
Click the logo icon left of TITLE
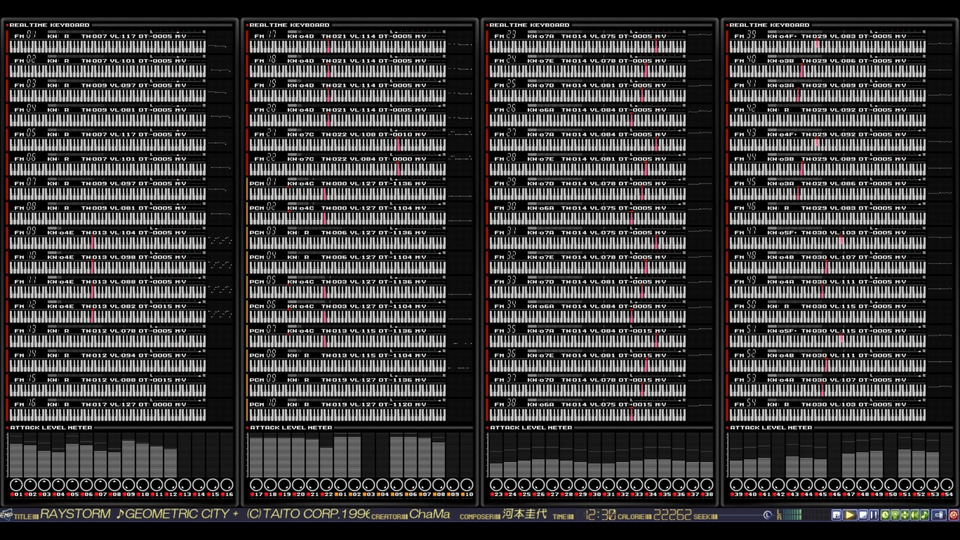point(6,514)
